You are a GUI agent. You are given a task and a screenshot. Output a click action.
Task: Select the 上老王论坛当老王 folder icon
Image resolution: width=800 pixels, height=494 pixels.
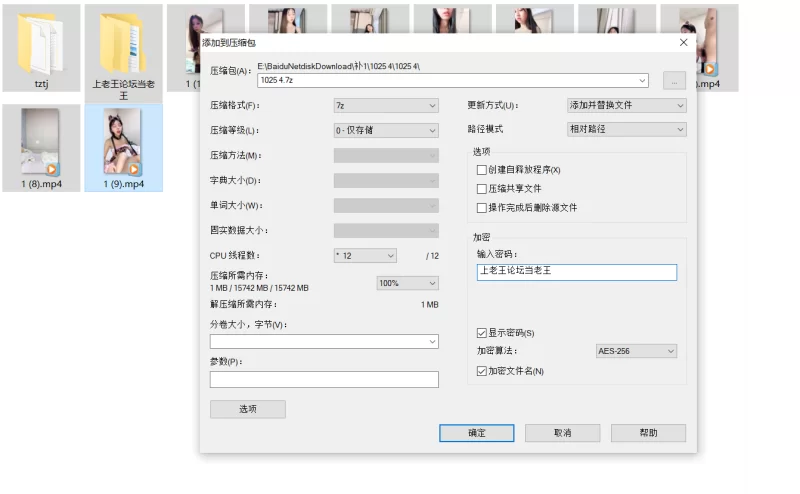point(123,43)
